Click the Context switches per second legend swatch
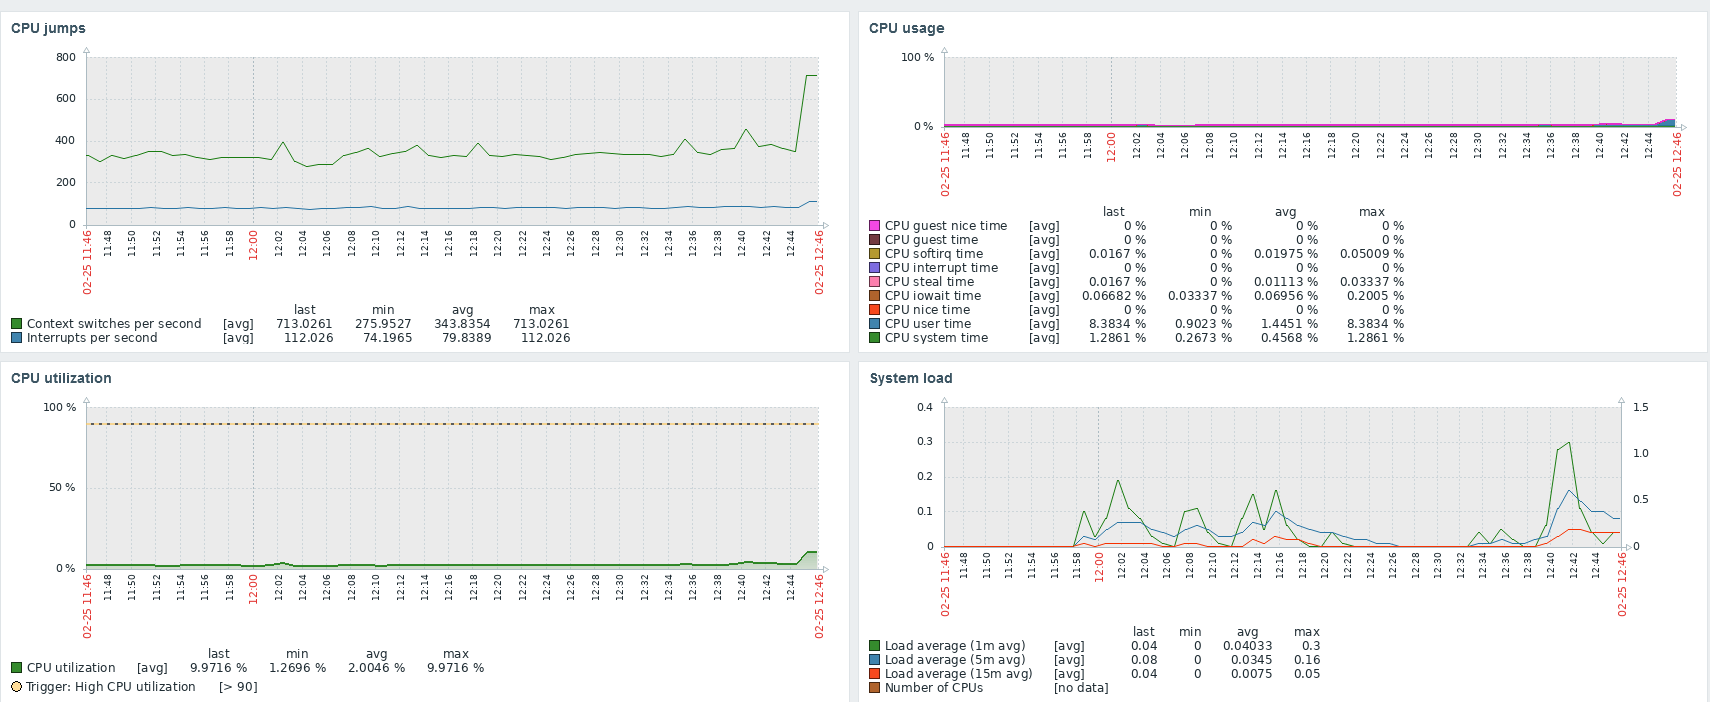The height and width of the screenshot is (702, 1710). click(16, 324)
